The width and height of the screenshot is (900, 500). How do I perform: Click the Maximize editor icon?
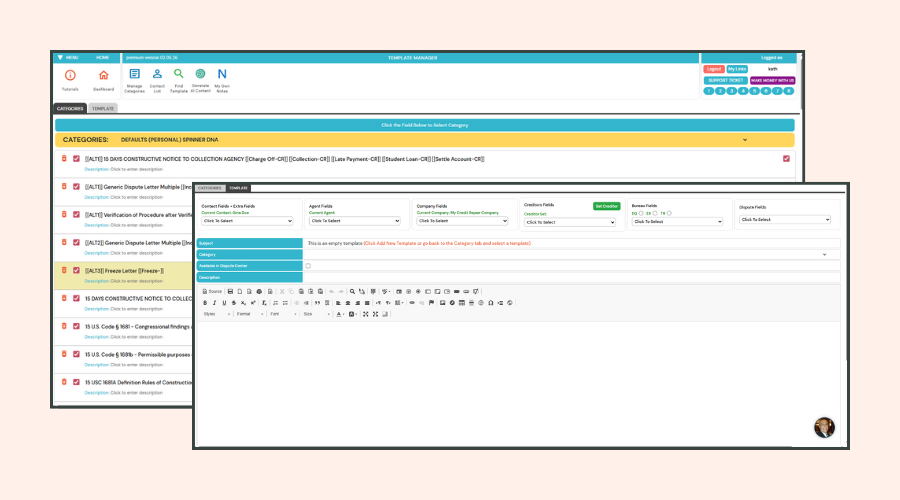366,314
